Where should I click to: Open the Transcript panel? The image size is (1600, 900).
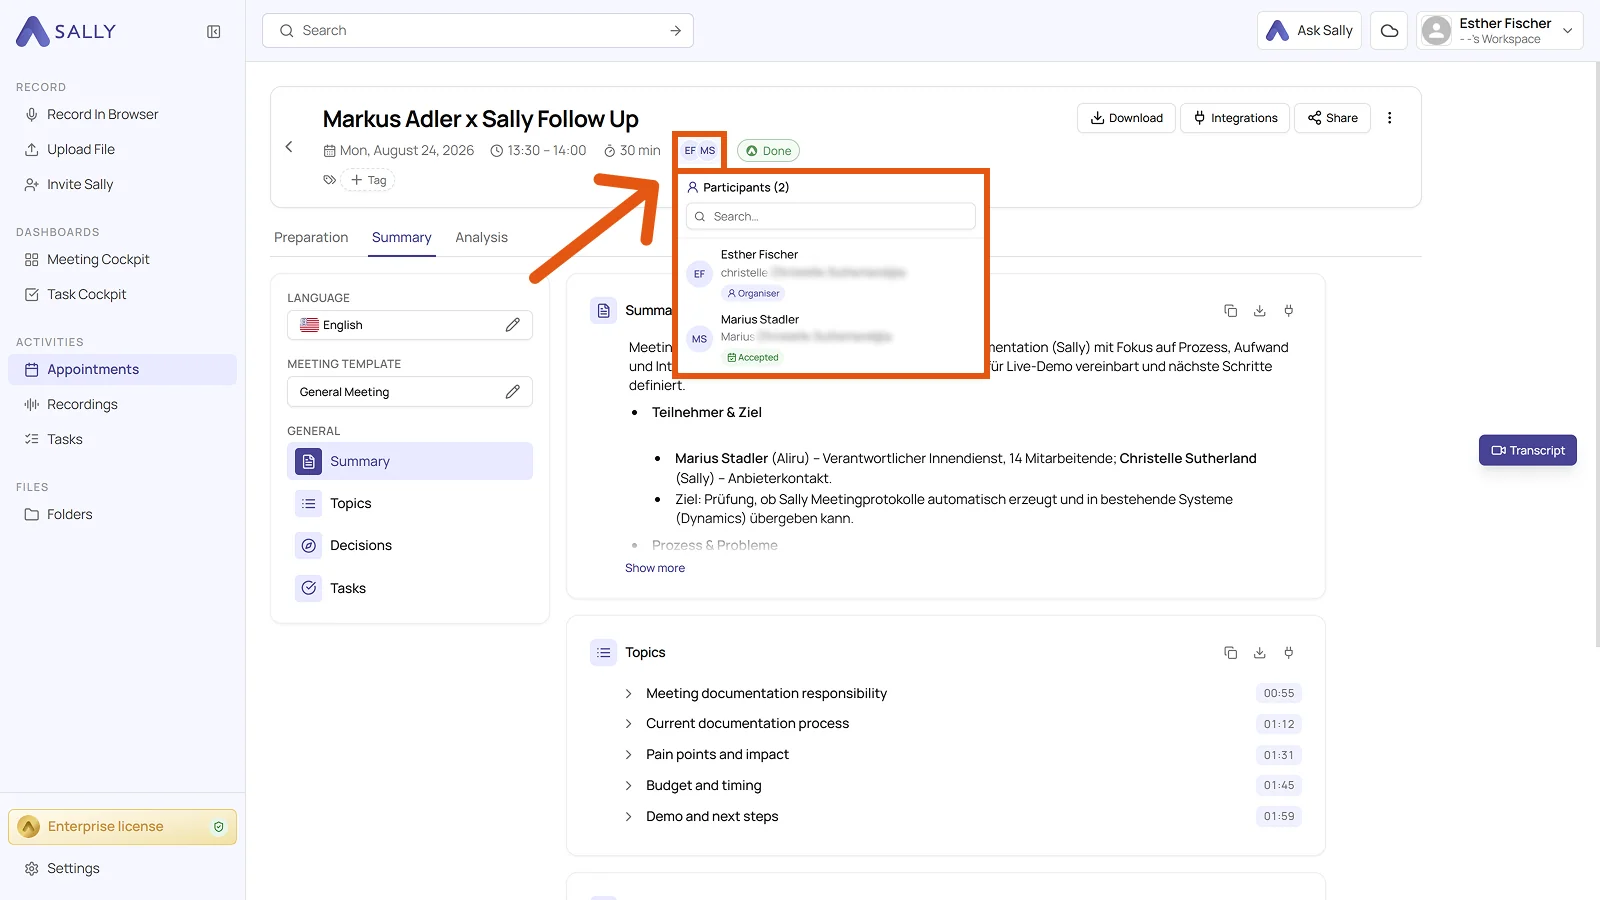1528,451
